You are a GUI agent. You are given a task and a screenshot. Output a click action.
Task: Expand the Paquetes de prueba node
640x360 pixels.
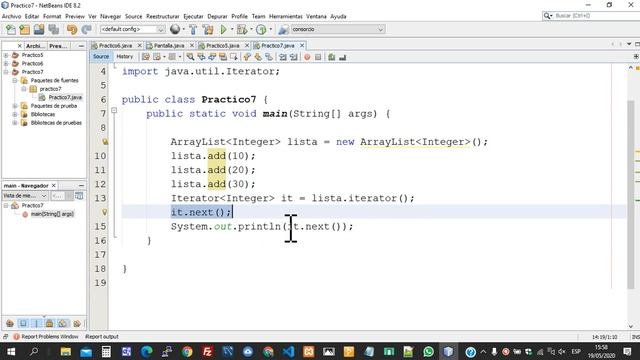[15, 106]
